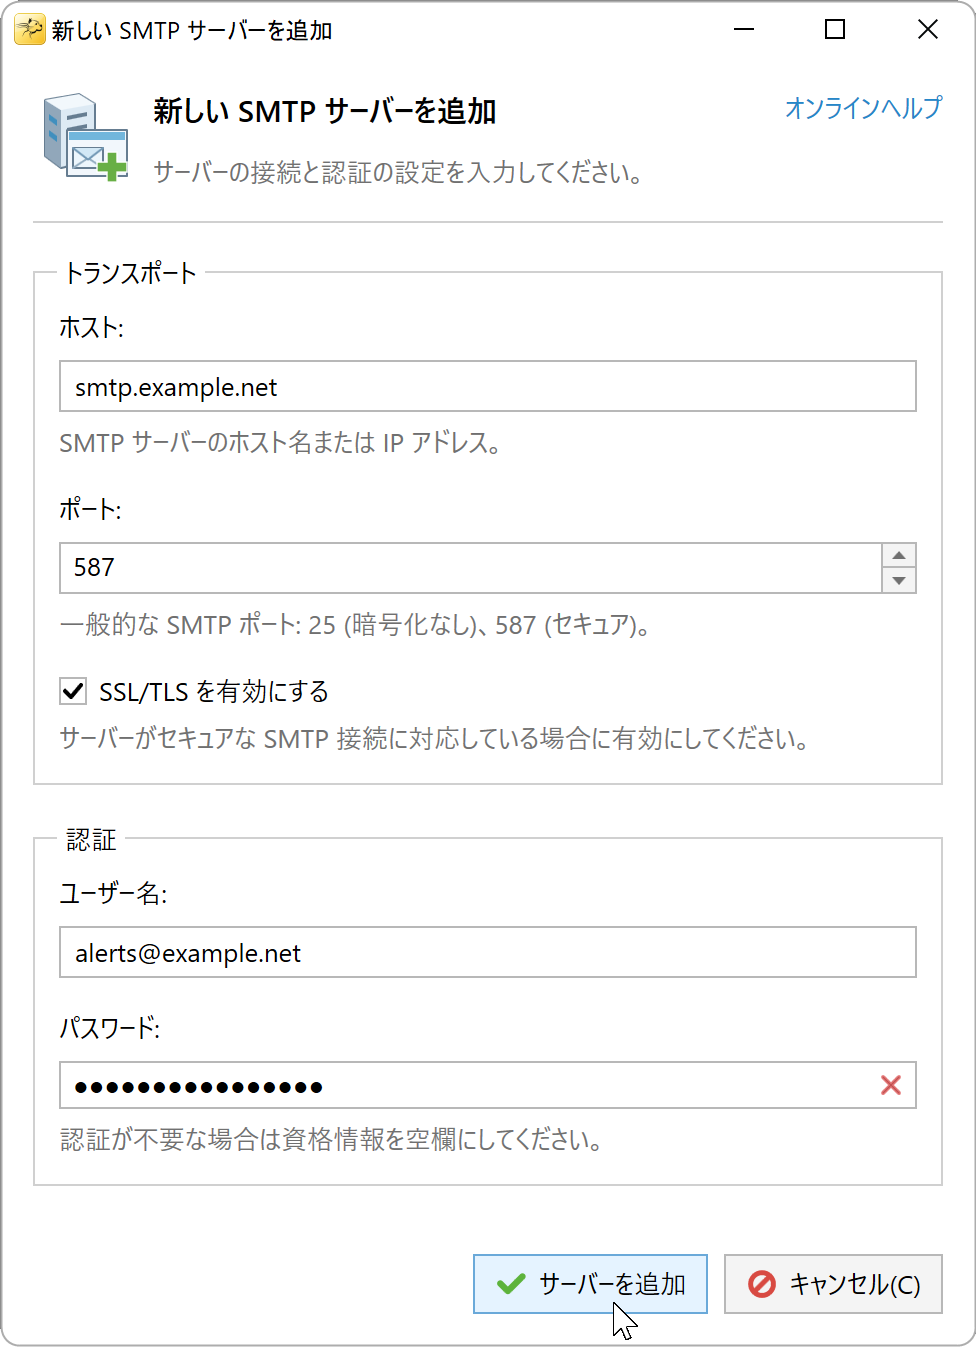Screen dimensions: 976x1370
Task: Click the トランスポート group heading
Action: point(130,272)
